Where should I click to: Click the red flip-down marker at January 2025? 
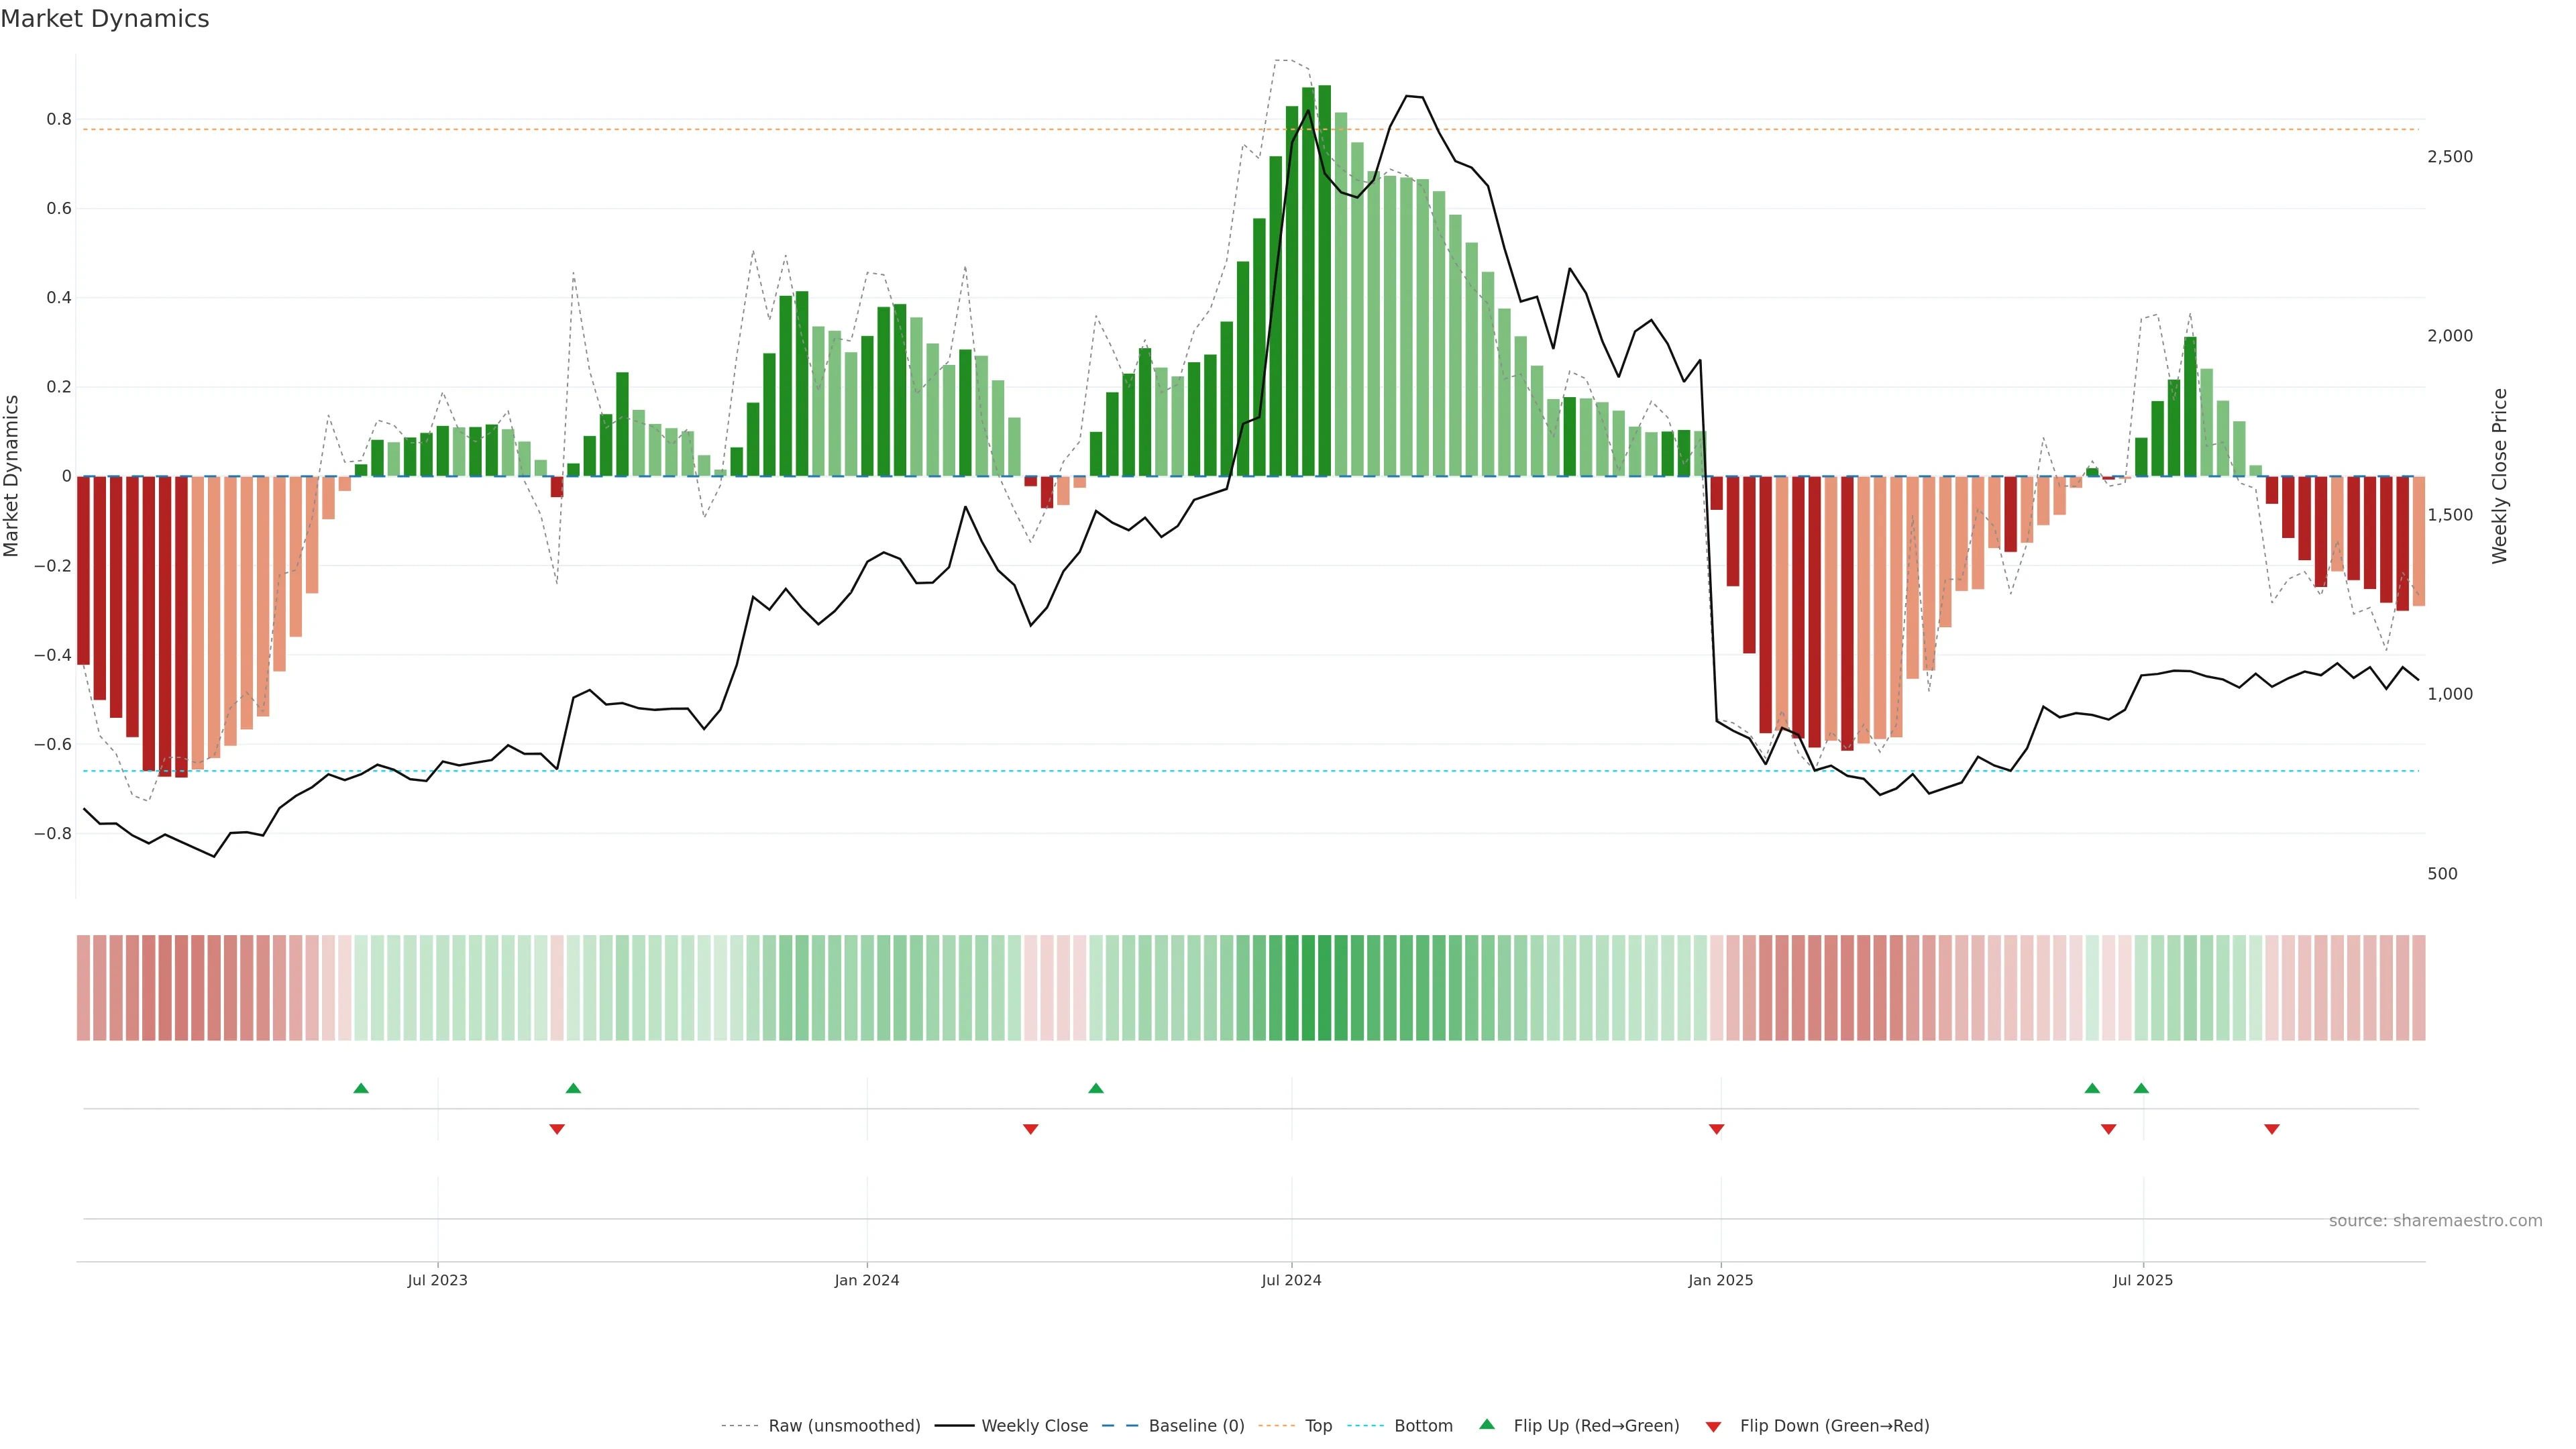point(1717,1129)
